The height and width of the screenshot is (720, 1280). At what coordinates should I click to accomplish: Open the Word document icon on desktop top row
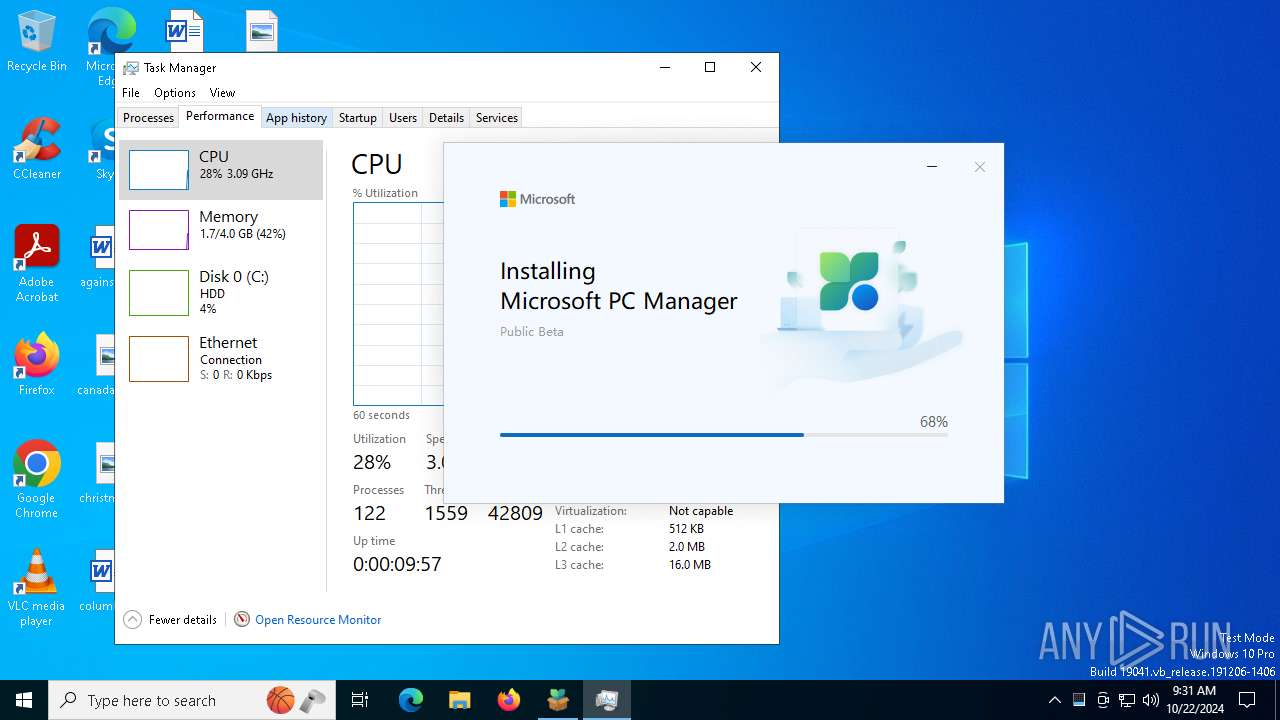pos(184,31)
